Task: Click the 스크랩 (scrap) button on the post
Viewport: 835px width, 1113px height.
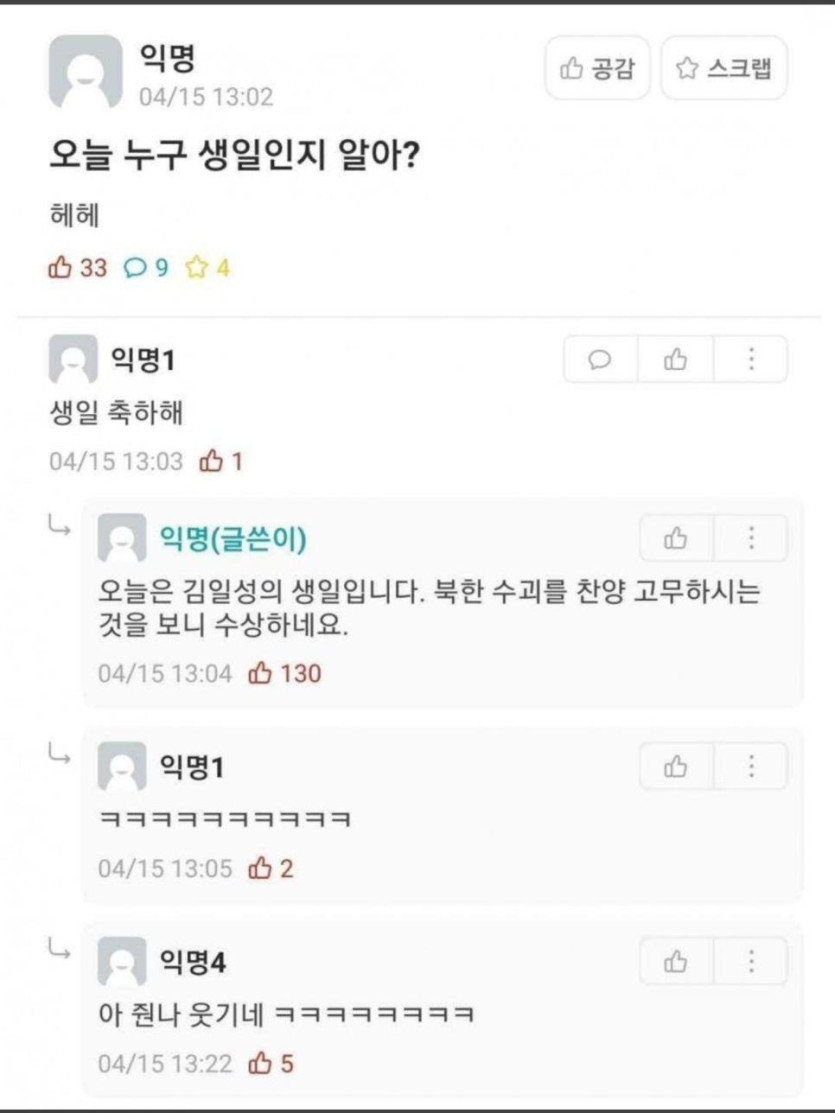Action: [x=724, y=68]
